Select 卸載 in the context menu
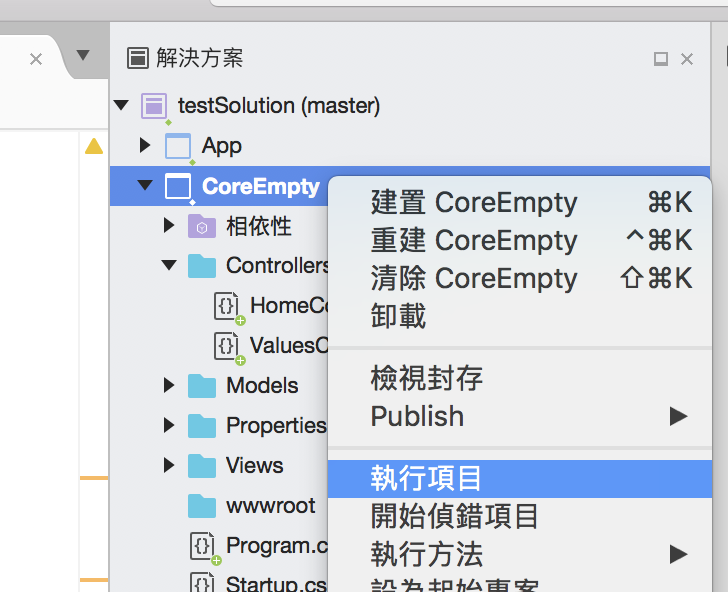Image resolution: width=728 pixels, height=592 pixels. (520, 316)
